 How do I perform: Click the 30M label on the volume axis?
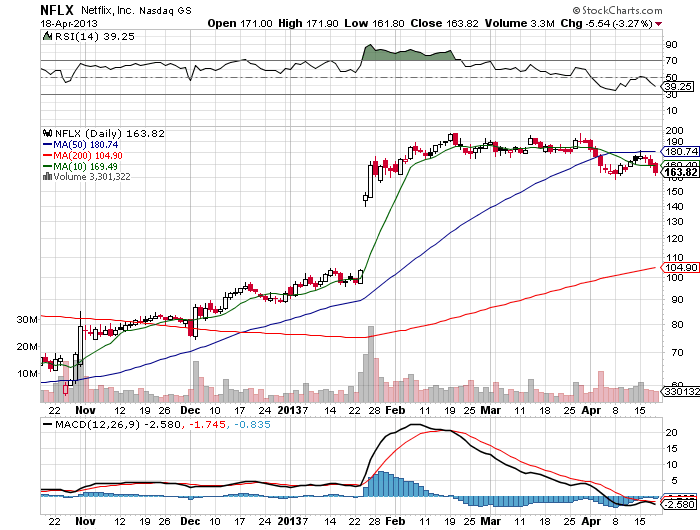pyautogui.click(x=27, y=319)
